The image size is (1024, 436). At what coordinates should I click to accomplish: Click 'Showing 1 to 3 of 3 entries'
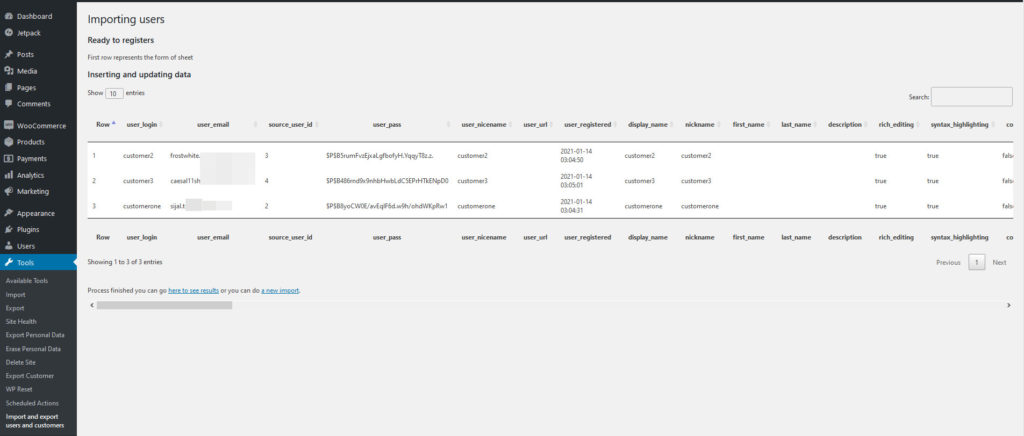click(x=125, y=262)
